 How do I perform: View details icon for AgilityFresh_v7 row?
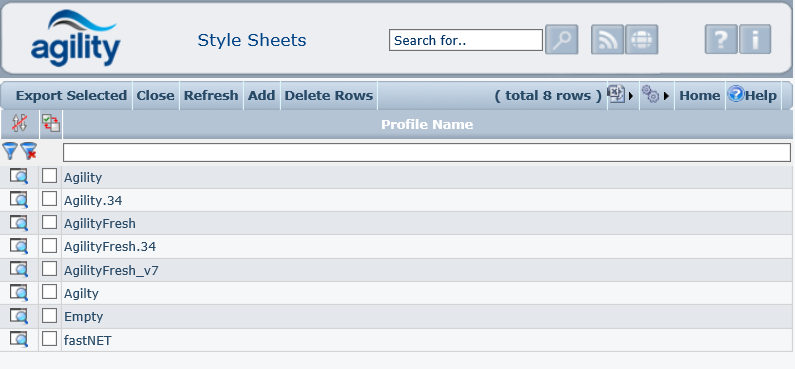click(19, 270)
